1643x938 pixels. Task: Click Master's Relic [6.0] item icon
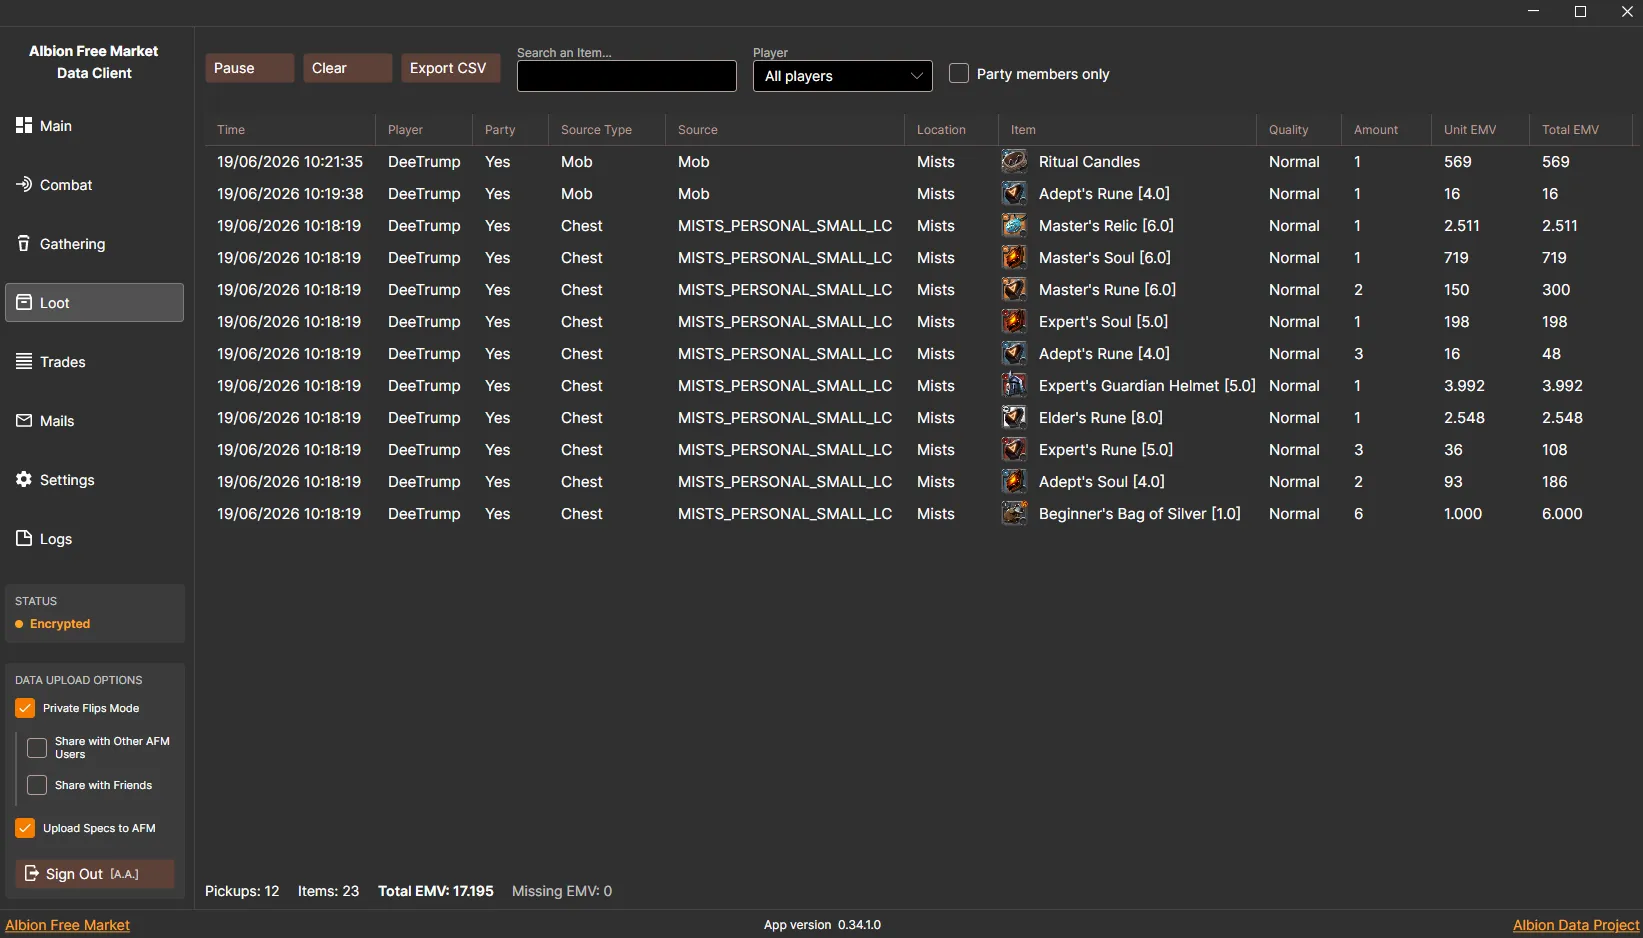click(1014, 225)
